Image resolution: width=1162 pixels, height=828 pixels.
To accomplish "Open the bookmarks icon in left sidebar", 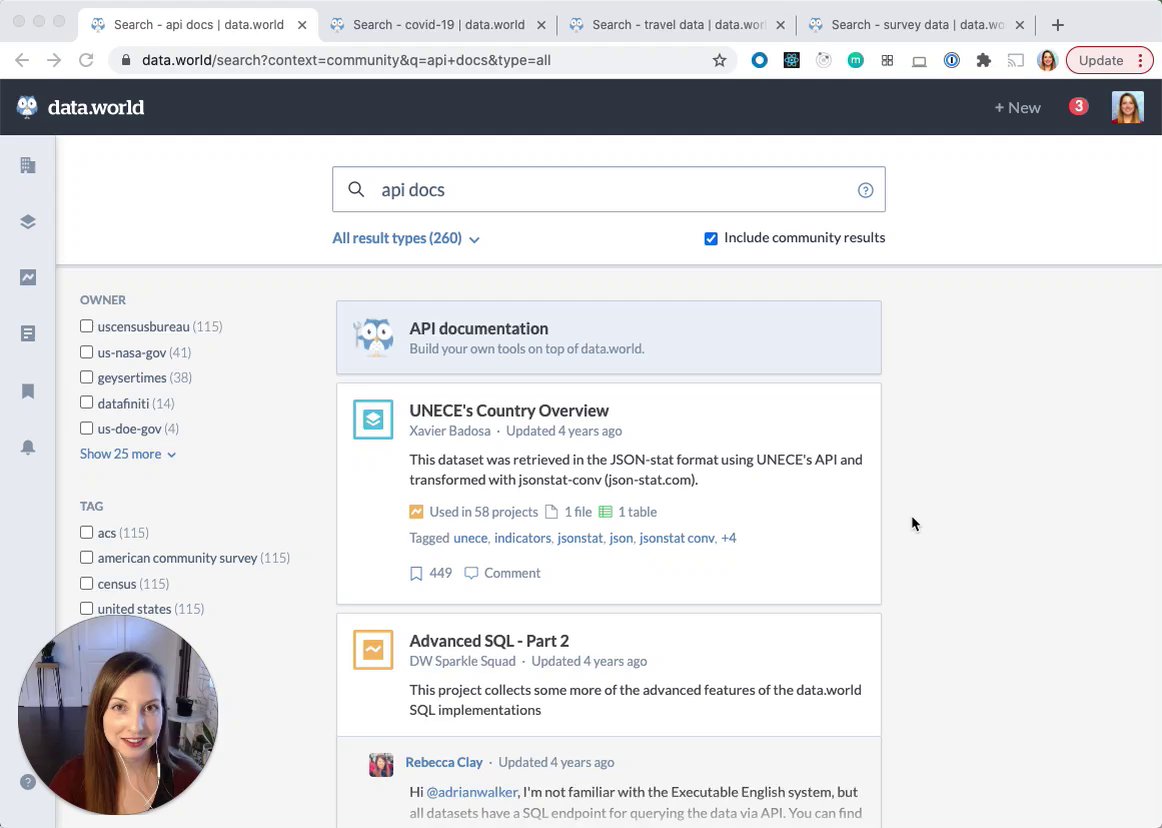I will point(28,391).
